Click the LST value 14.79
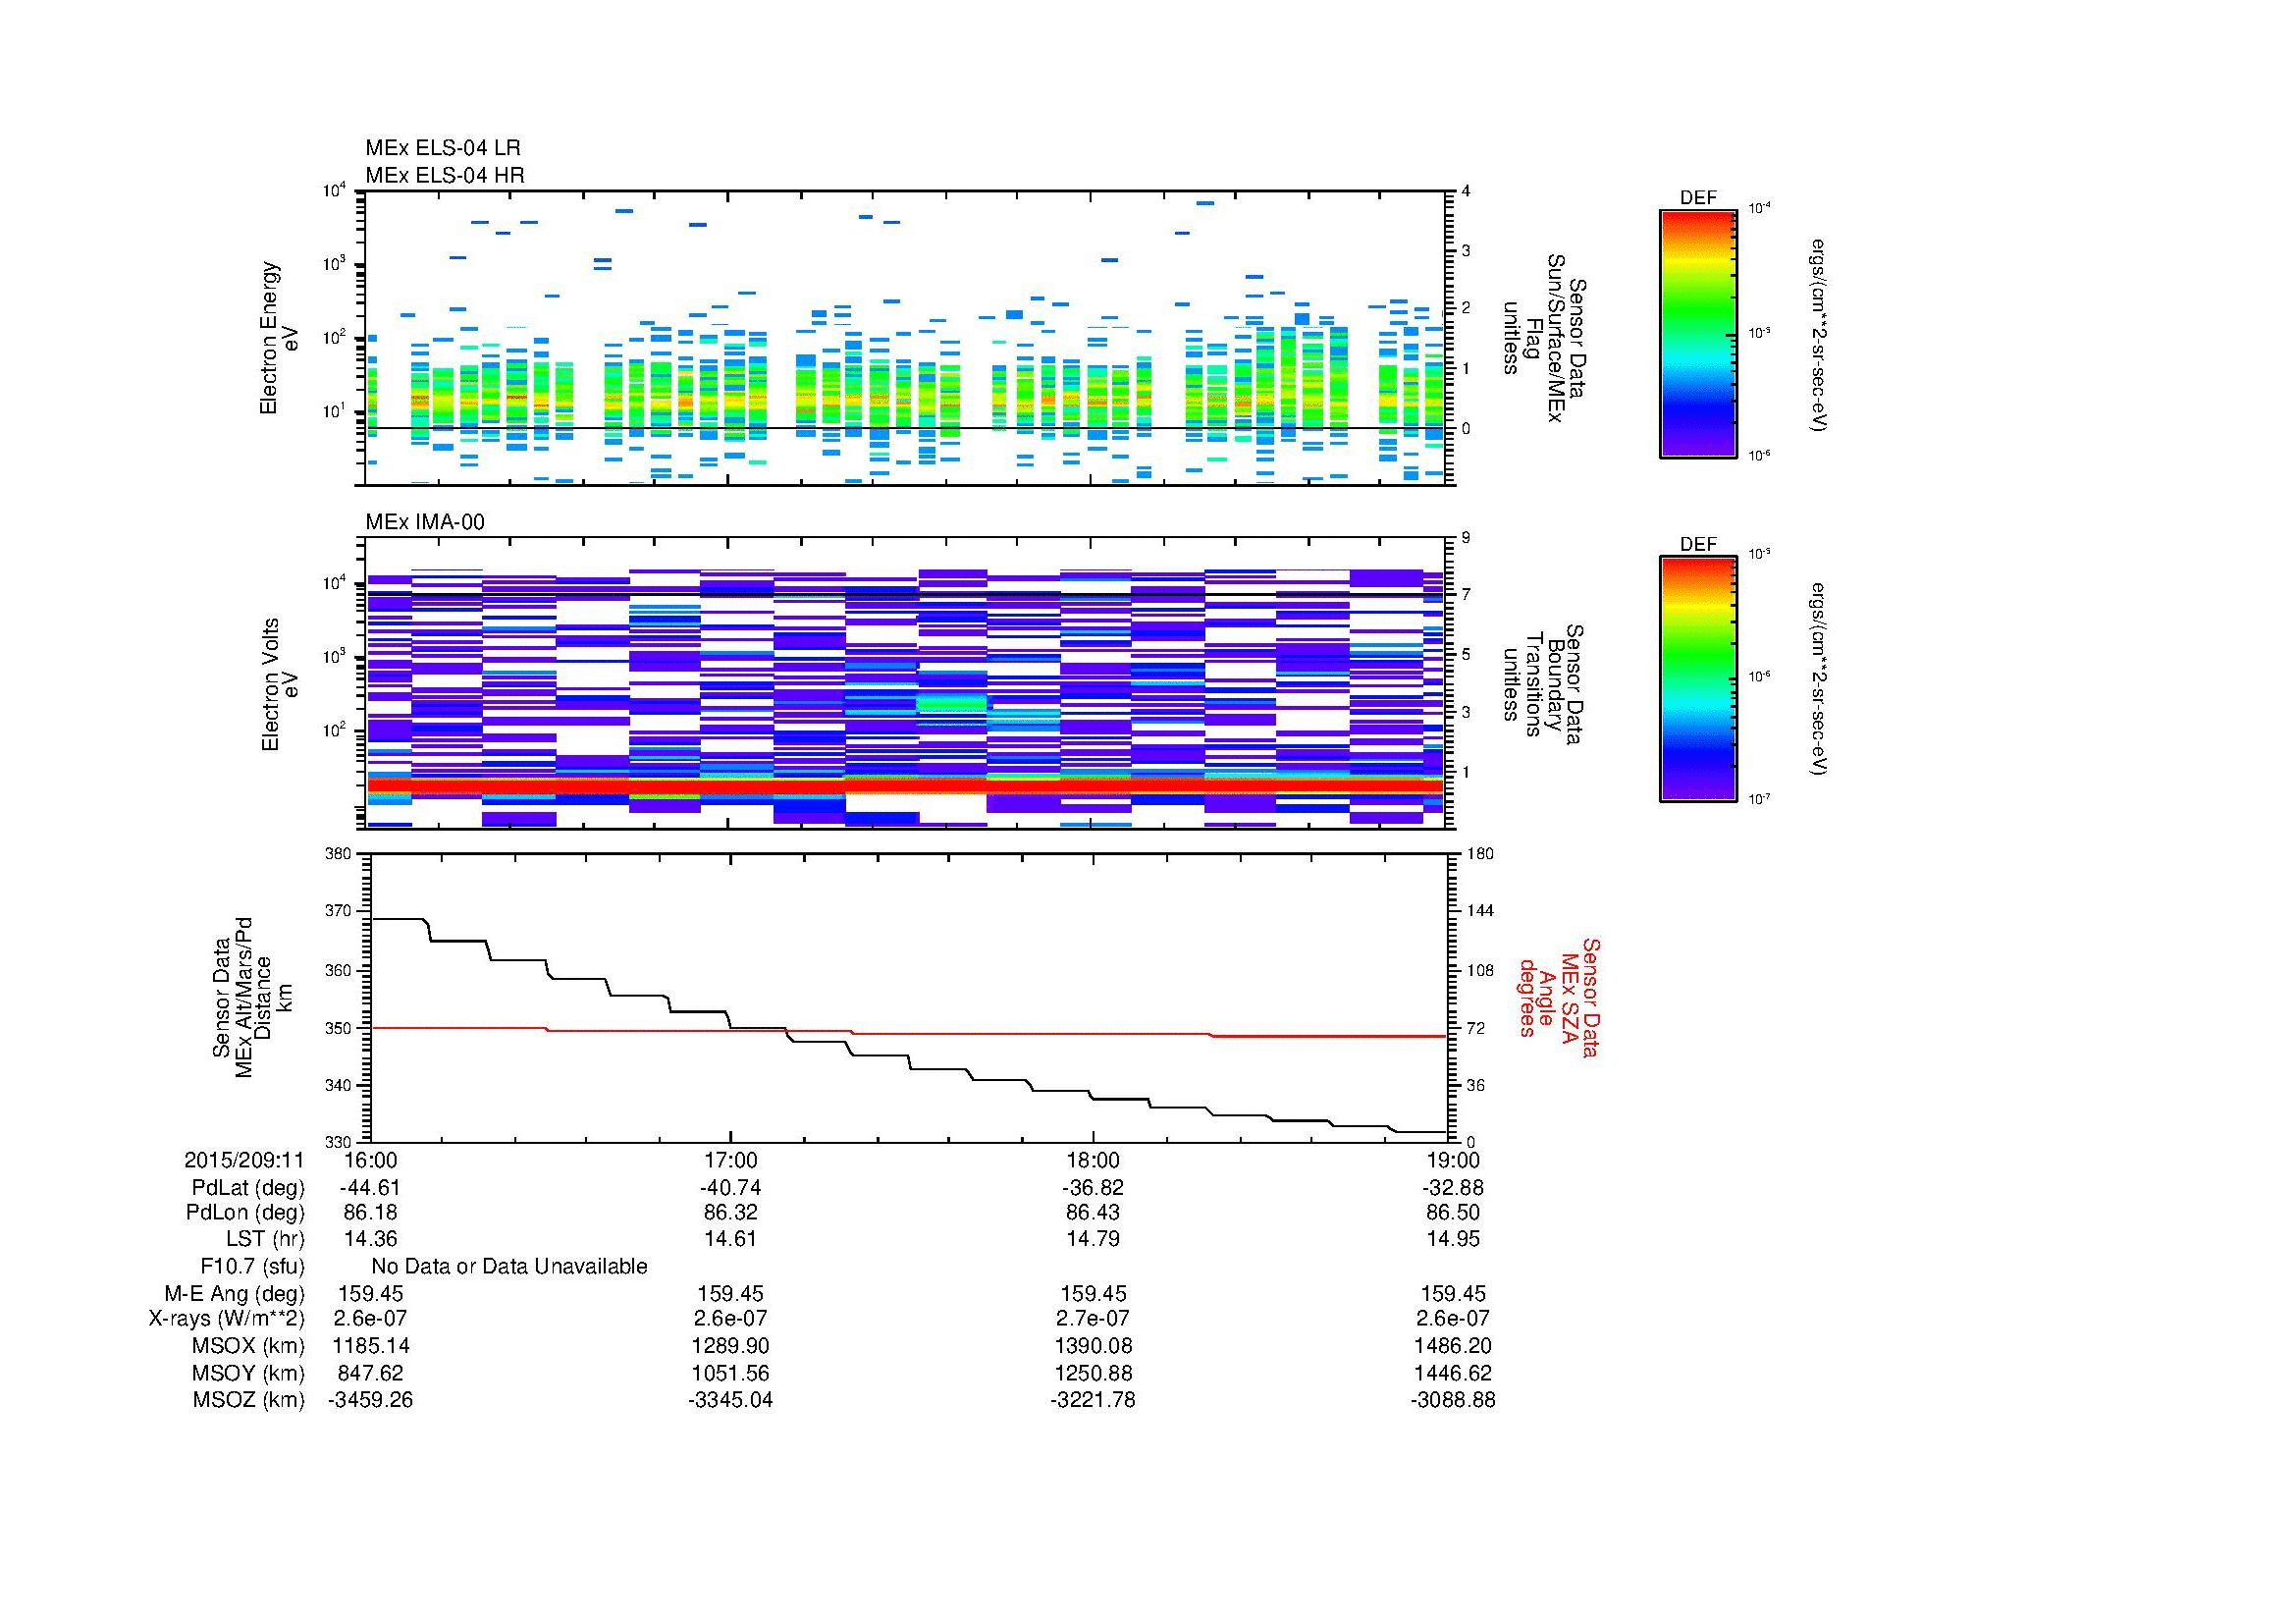This screenshot has width=2296, height=1623. point(1093,1239)
